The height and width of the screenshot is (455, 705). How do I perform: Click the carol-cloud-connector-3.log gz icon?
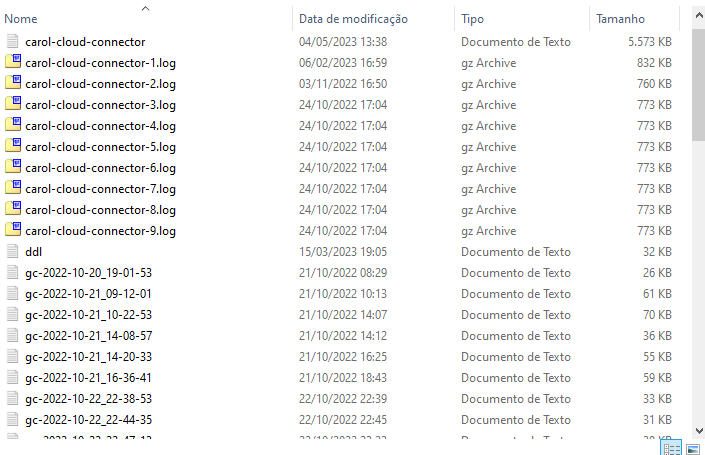(13, 105)
